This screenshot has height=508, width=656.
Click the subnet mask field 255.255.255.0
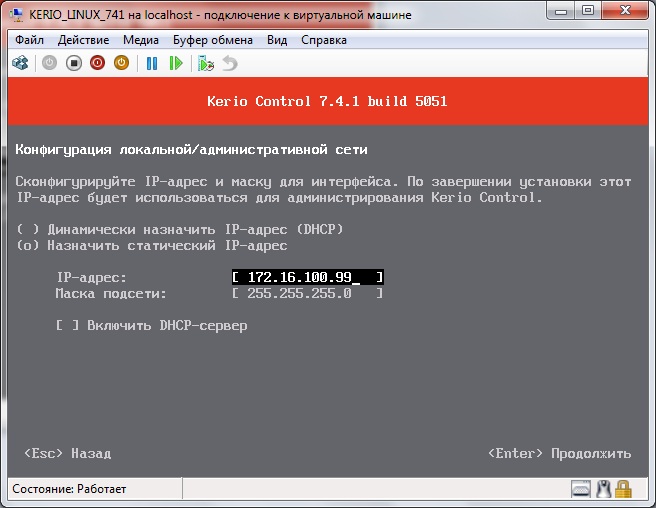308,293
